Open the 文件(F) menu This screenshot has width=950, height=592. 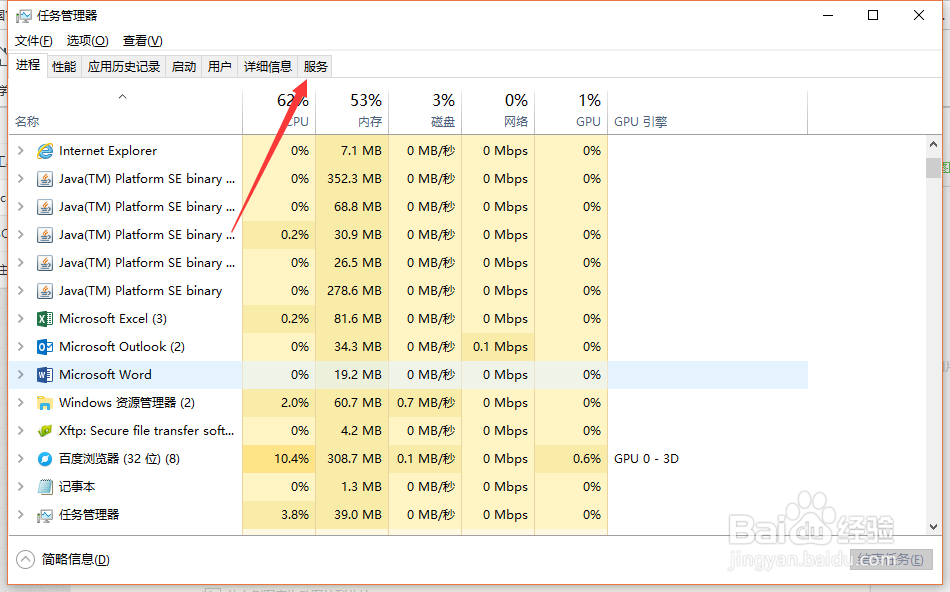(x=33, y=41)
